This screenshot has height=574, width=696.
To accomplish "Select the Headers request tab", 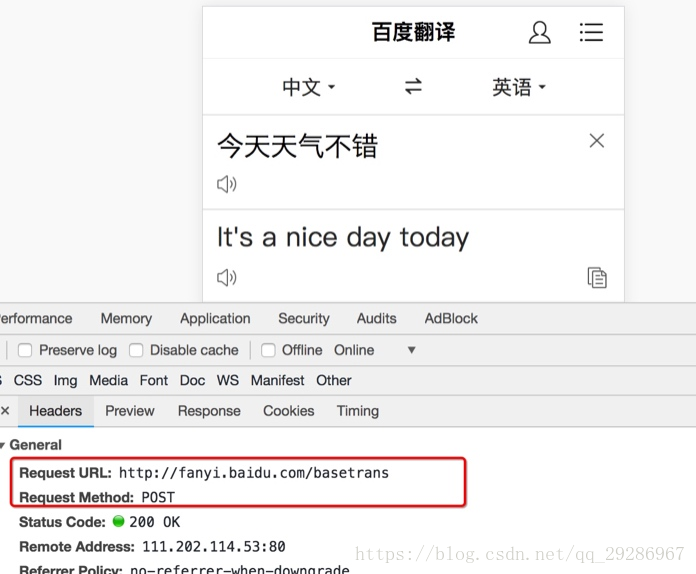I will coord(55,411).
